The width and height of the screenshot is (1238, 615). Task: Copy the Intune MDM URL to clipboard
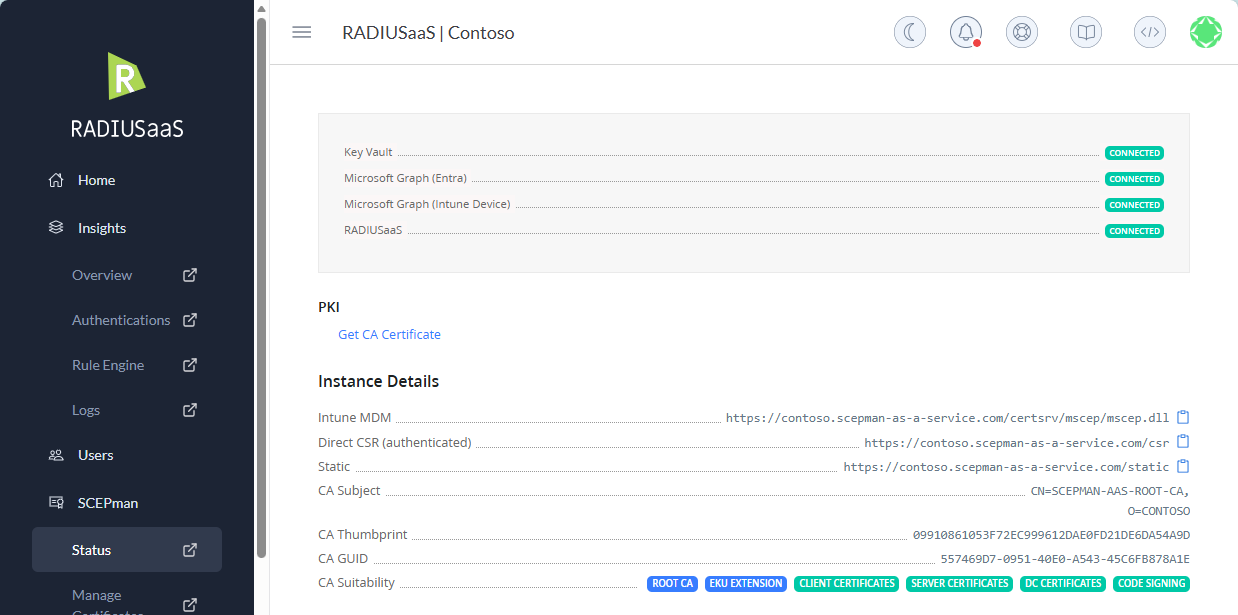(1182, 417)
